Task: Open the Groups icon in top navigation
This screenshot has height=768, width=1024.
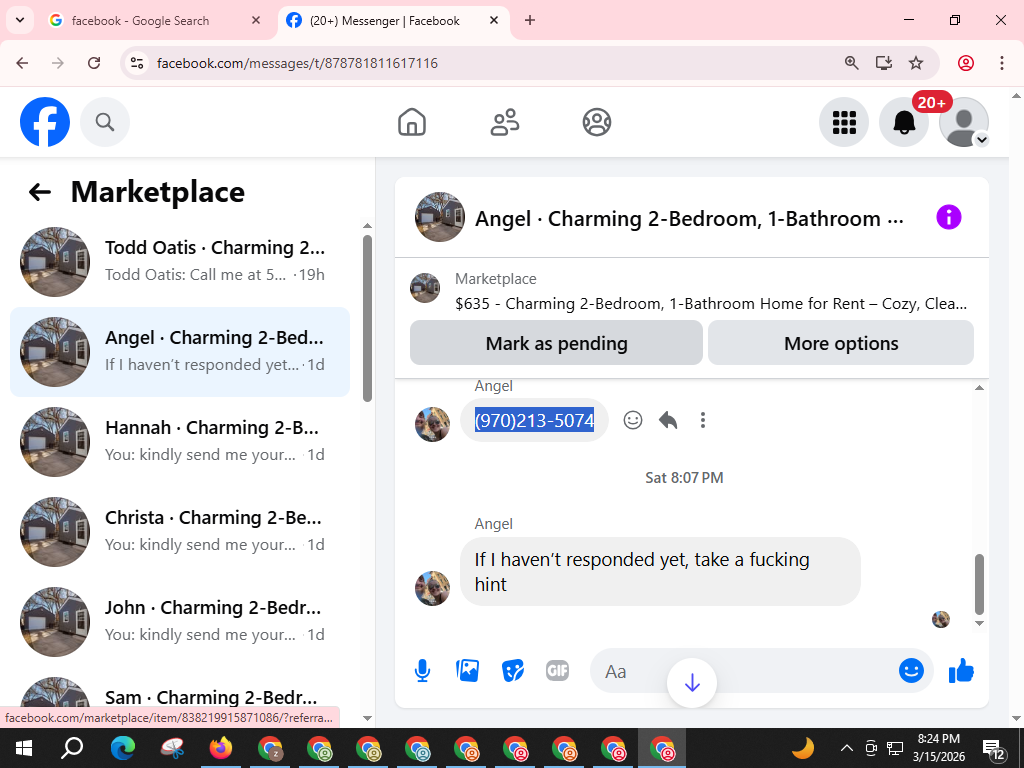Action: 597,122
